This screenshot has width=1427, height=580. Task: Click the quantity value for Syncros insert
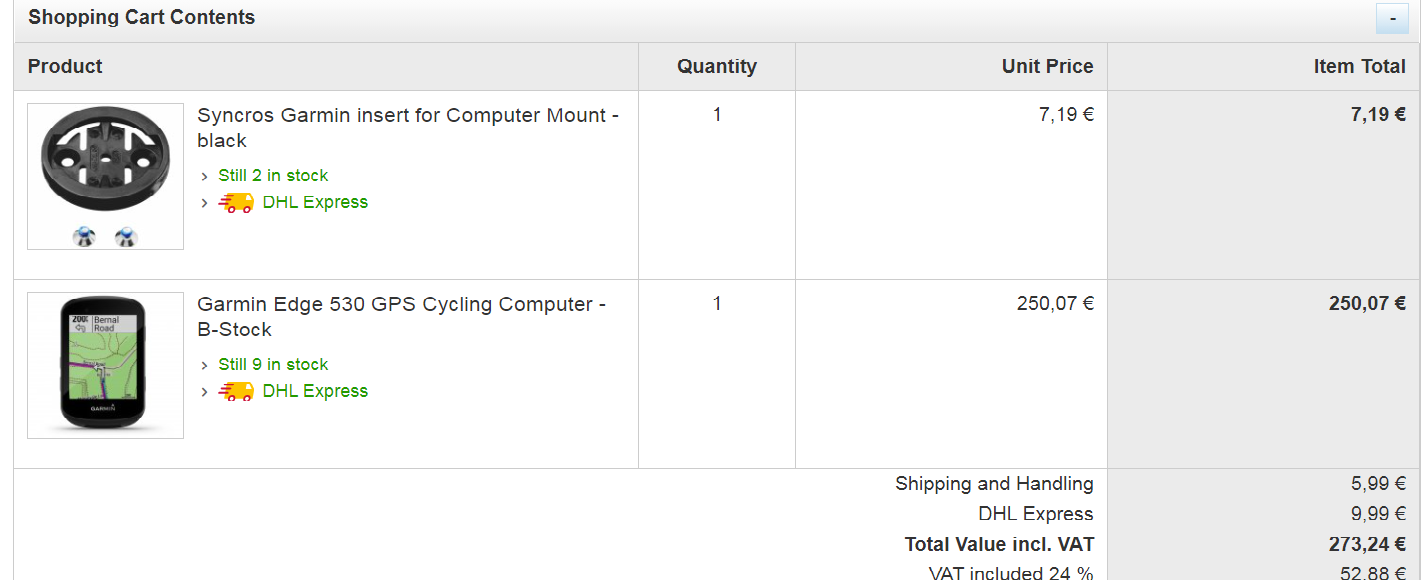[717, 115]
